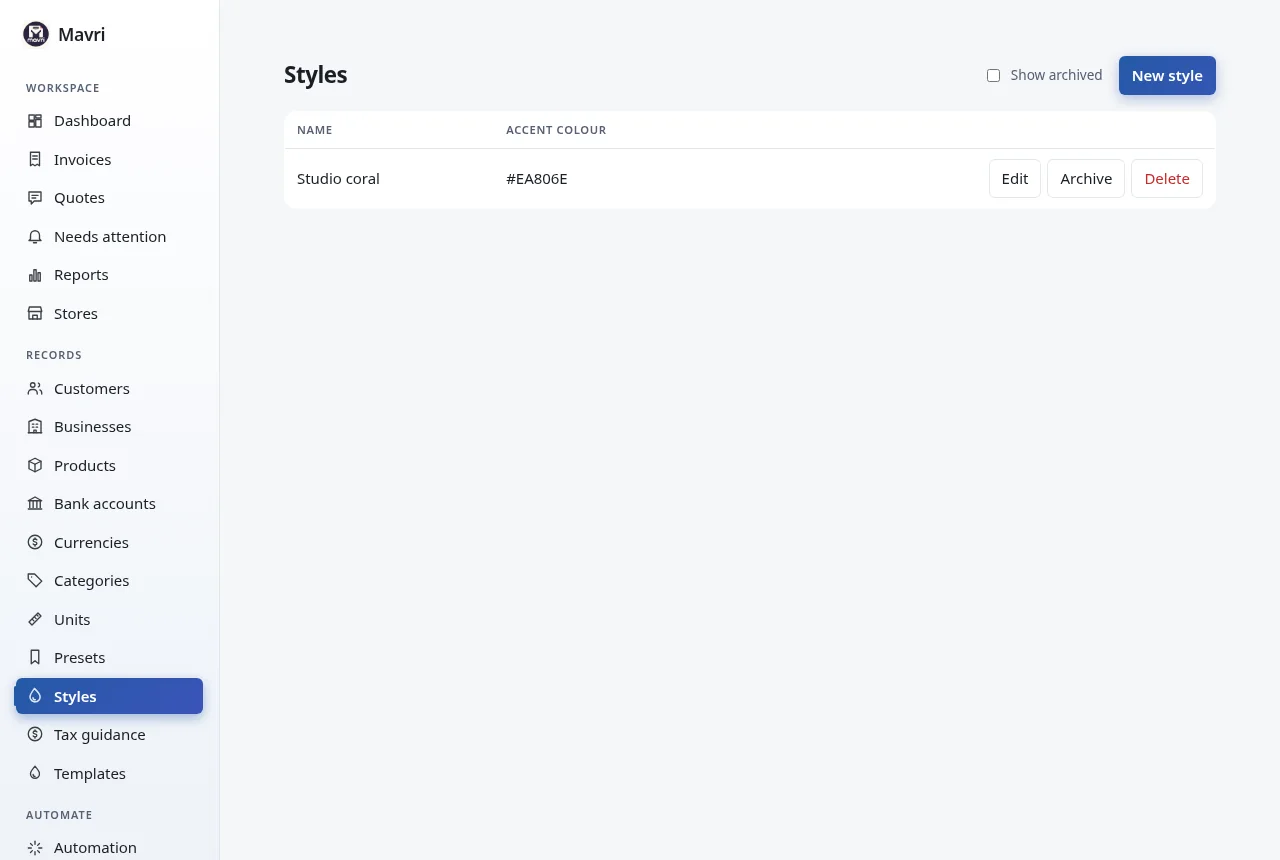
Task: Click the Automation sparkle icon
Action: tap(35, 848)
